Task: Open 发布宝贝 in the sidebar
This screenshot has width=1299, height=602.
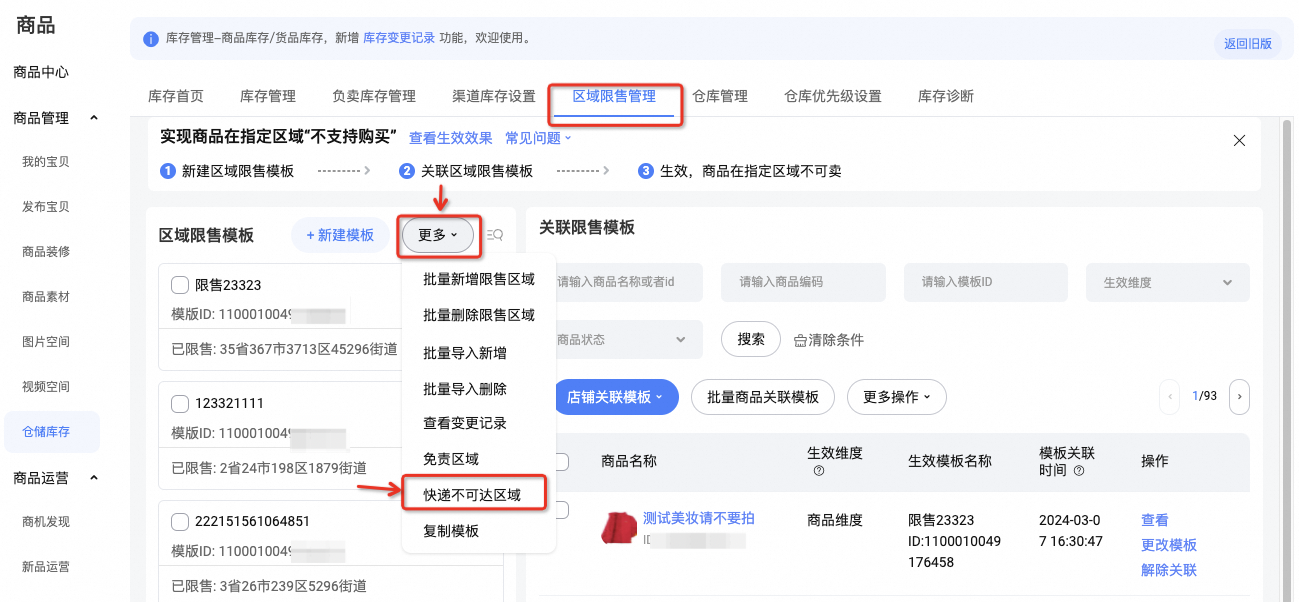Action: coord(46,207)
